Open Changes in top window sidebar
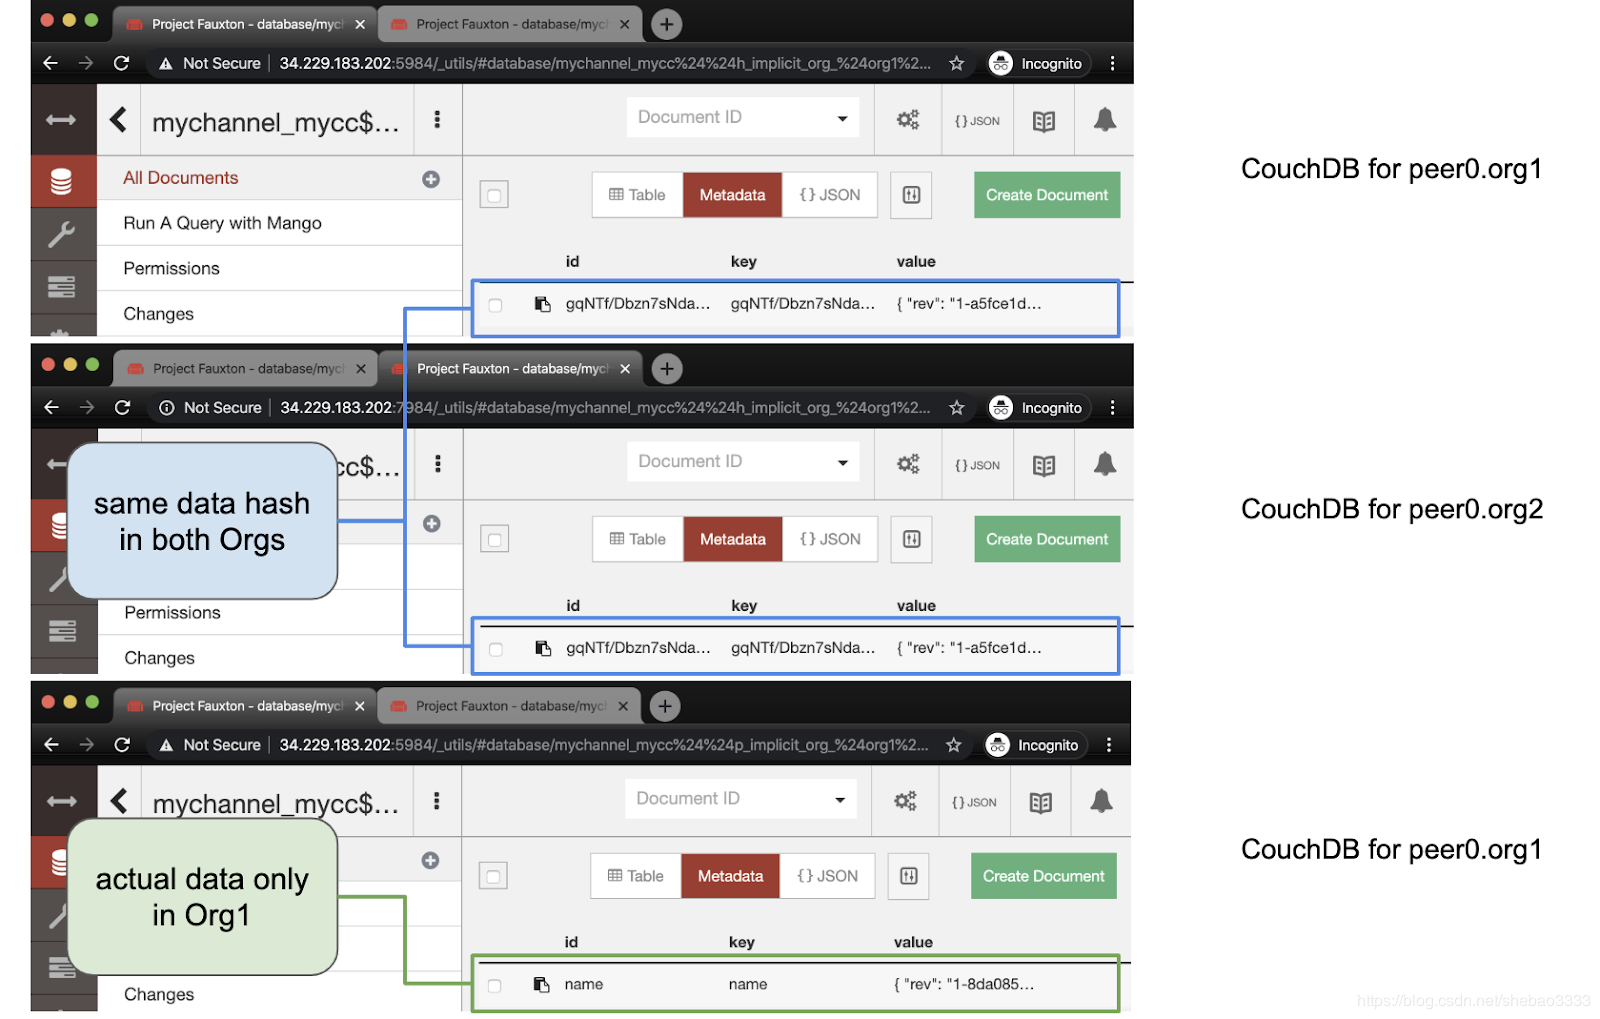 (x=158, y=314)
